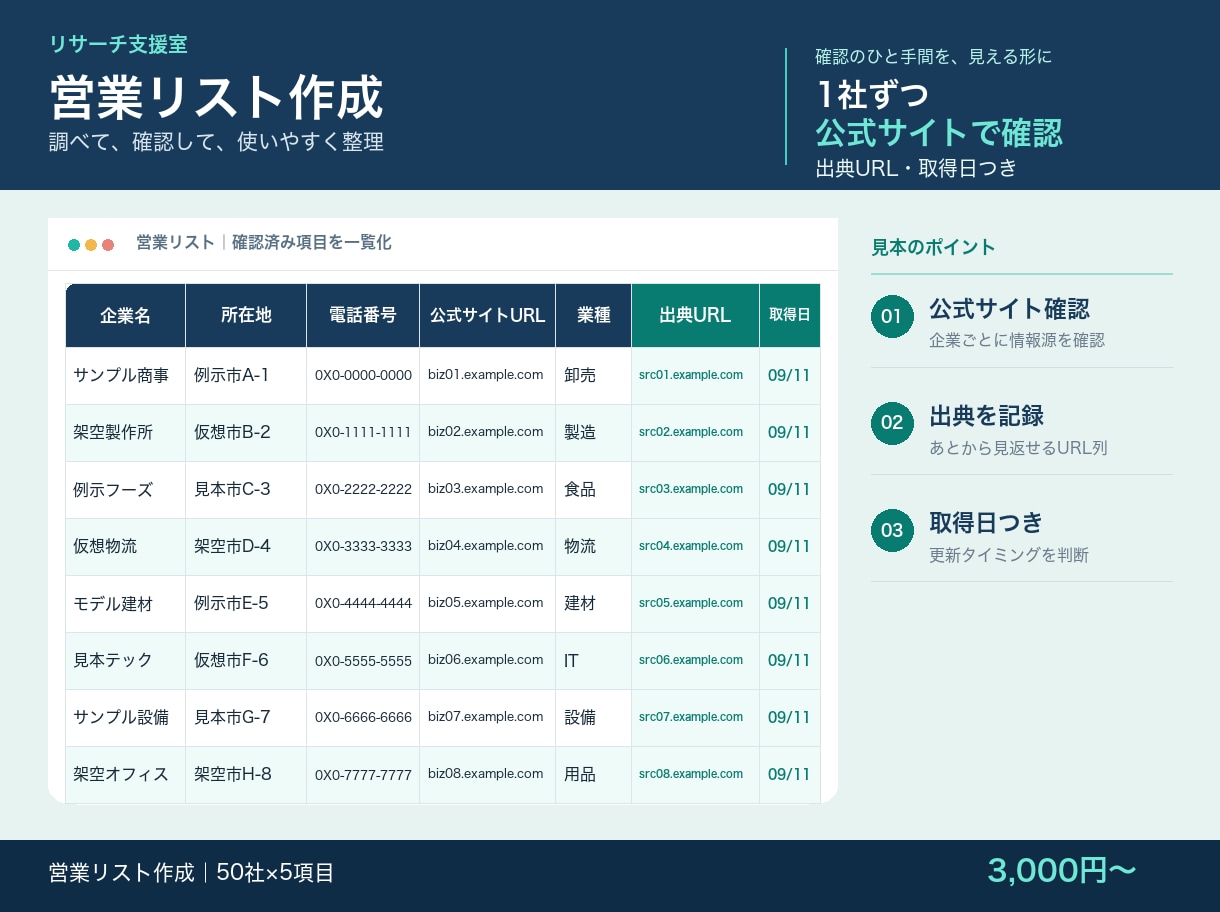Image resolution: width=1220 pixels, height=912 pixels.
Task: Click phone number 0X0-7777-7777
Action: 363,775
